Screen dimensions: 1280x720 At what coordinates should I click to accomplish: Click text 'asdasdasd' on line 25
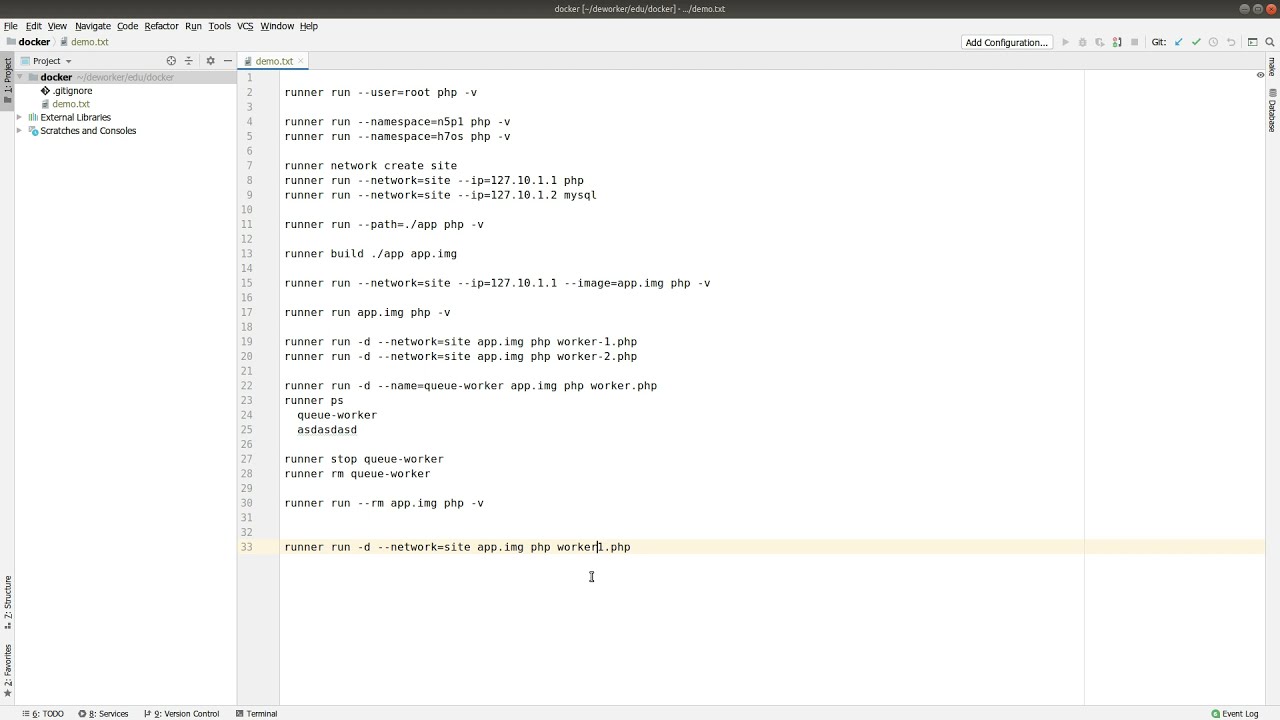pyautogui.click(x=327, y=430)
